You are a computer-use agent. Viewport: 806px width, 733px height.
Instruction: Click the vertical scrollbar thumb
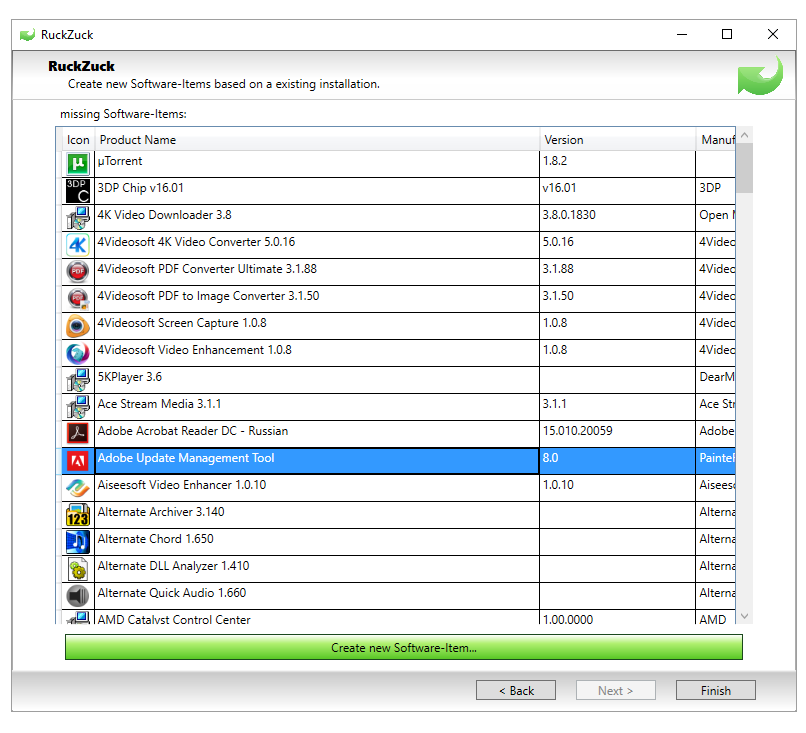744,169
